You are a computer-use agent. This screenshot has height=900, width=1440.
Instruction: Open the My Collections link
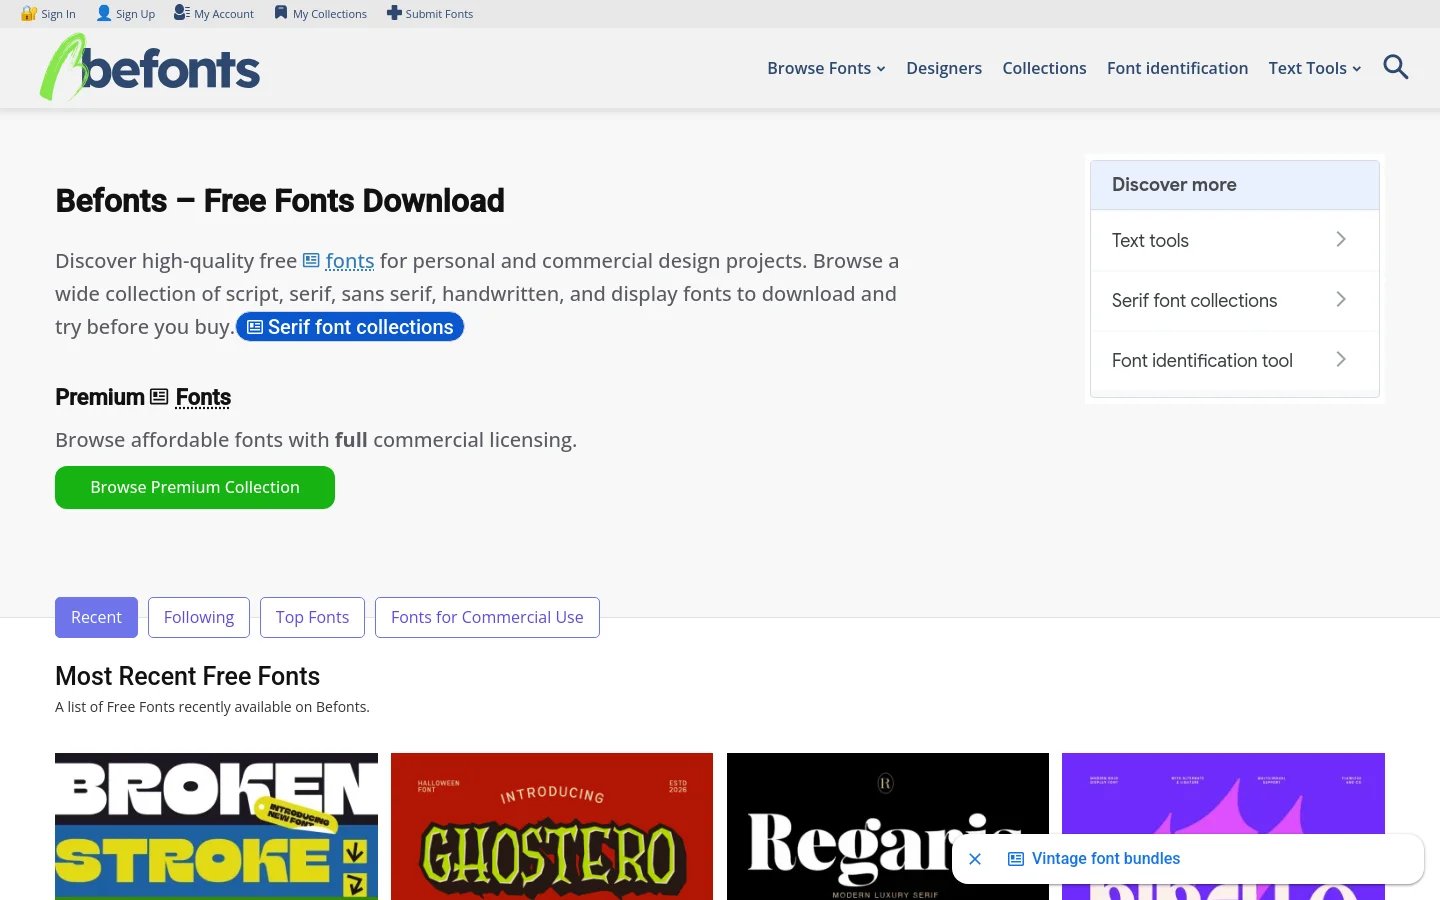(330, 14)
